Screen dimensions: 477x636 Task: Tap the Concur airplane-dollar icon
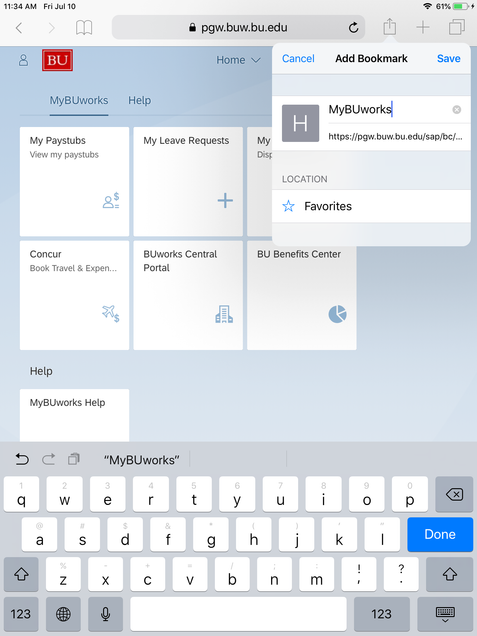111,314
